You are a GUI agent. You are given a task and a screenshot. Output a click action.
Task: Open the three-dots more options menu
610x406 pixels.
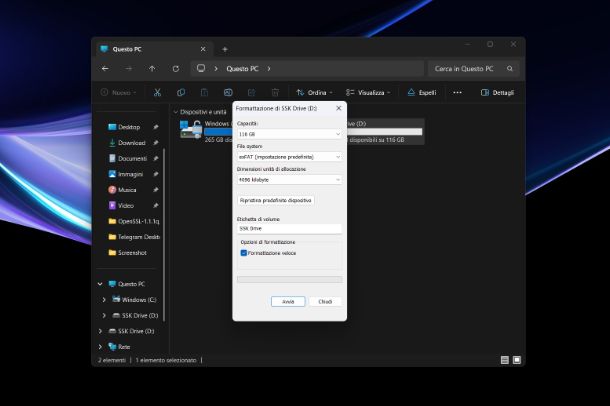point(457,92)
